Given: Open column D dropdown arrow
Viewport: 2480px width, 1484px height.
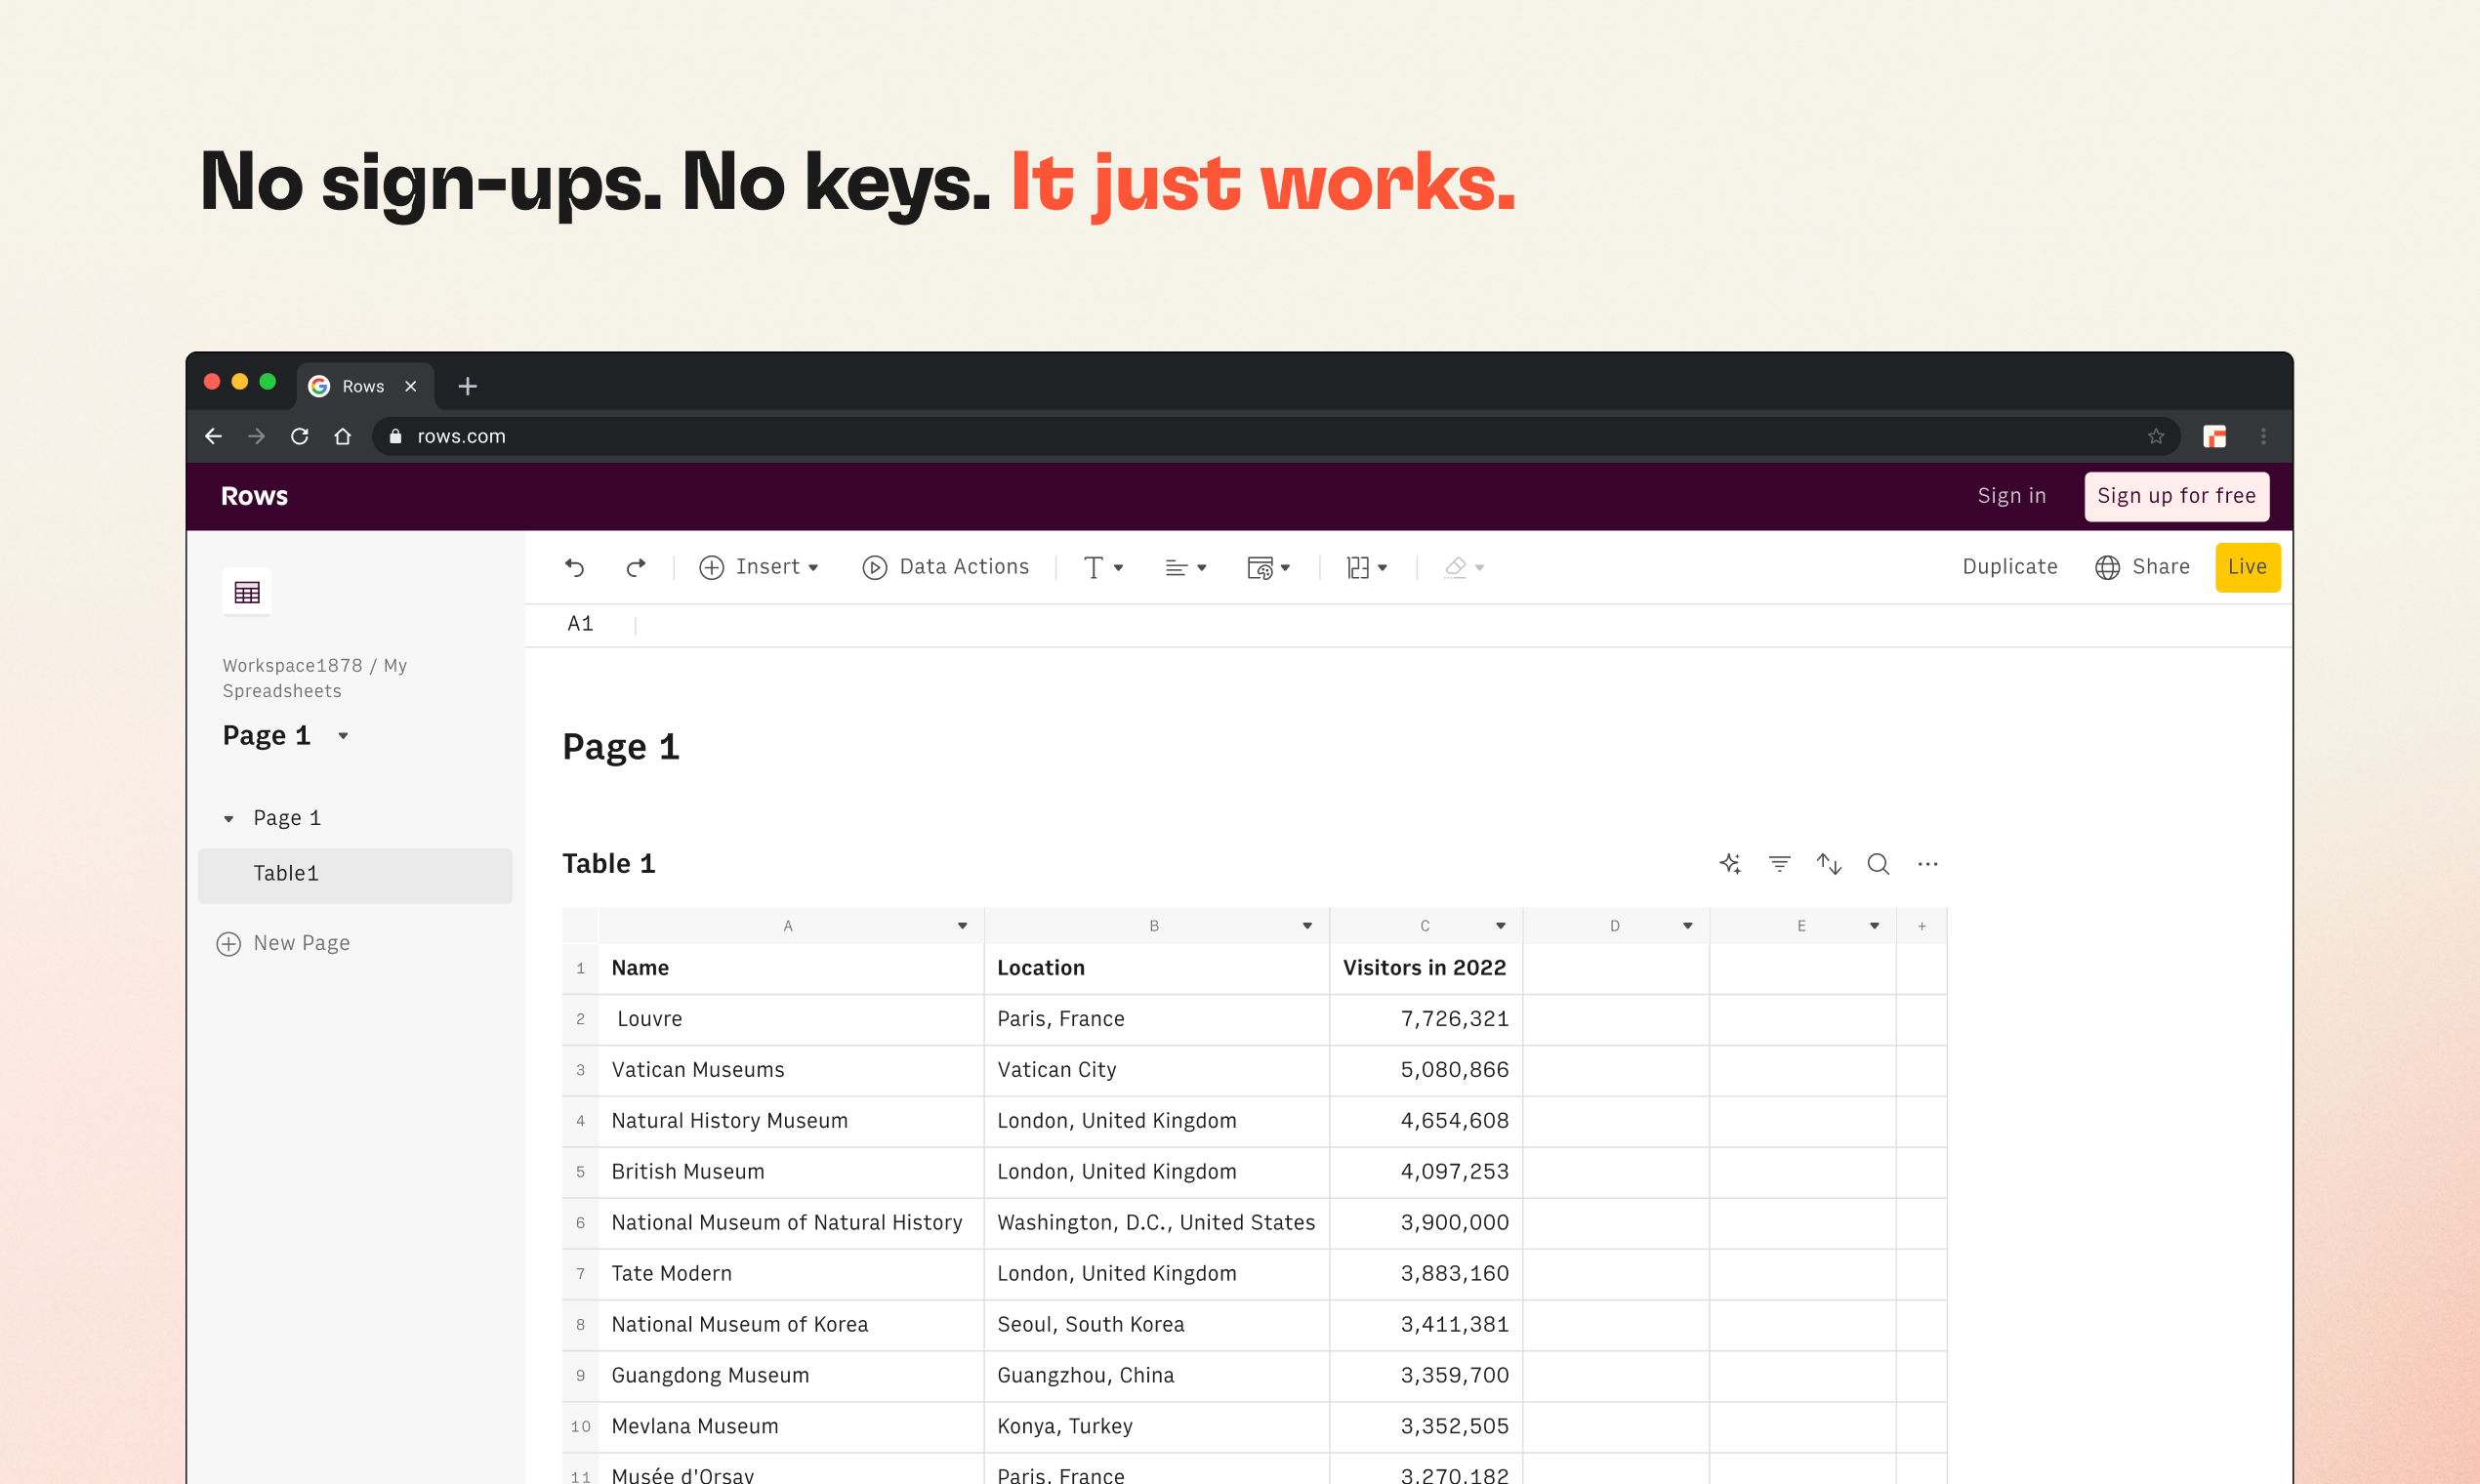Looking at the screenshot, I should [x=1687, y=926].
